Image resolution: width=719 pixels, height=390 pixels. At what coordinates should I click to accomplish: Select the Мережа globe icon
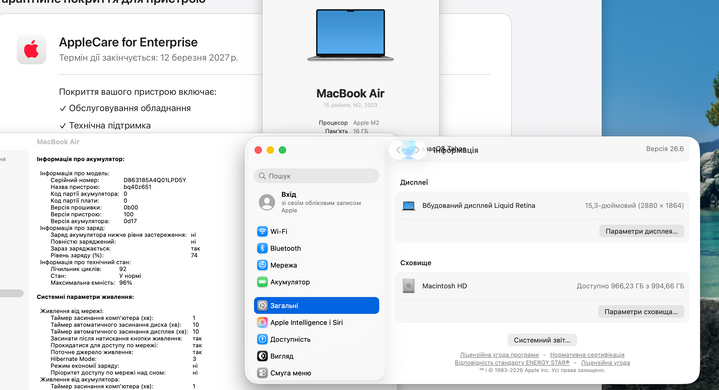click(x=262, y=265)
